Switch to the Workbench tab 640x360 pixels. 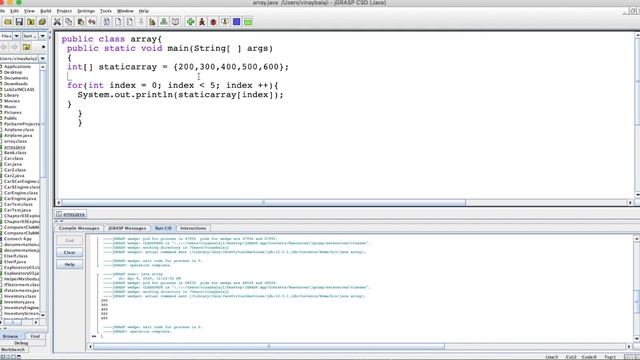point(13,349)
